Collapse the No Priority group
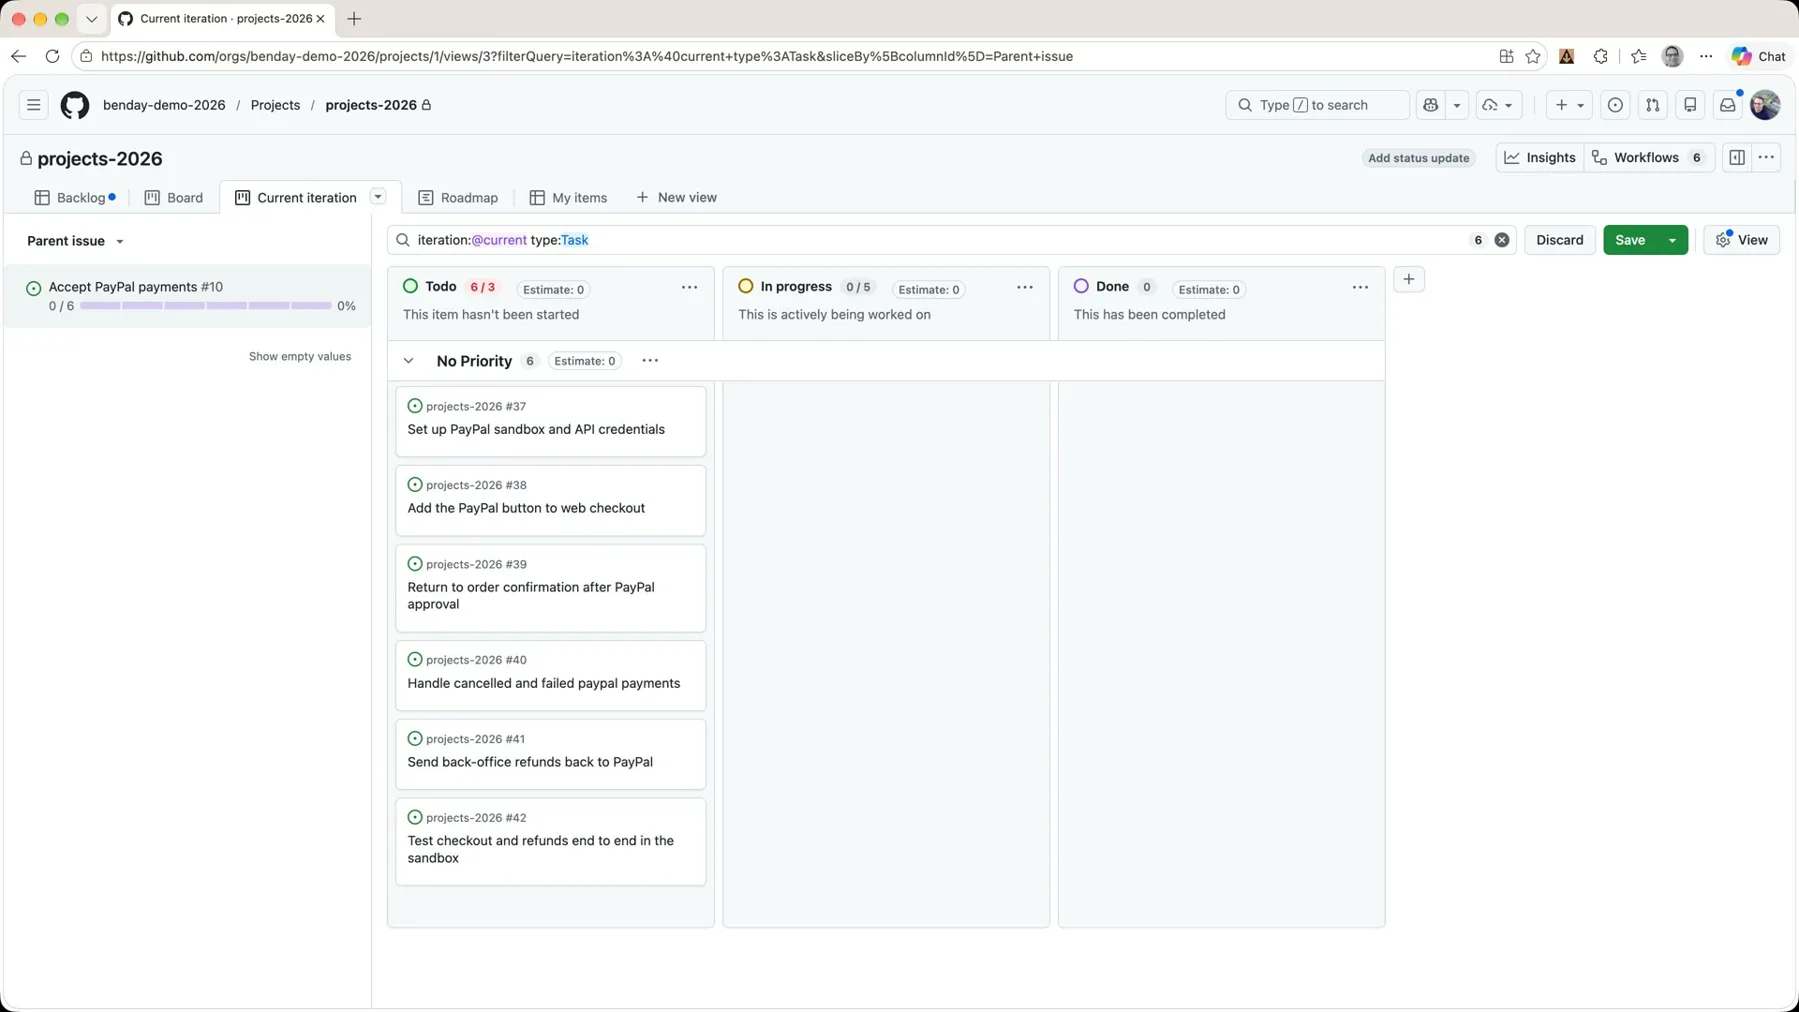 click(x=408, y=361)
